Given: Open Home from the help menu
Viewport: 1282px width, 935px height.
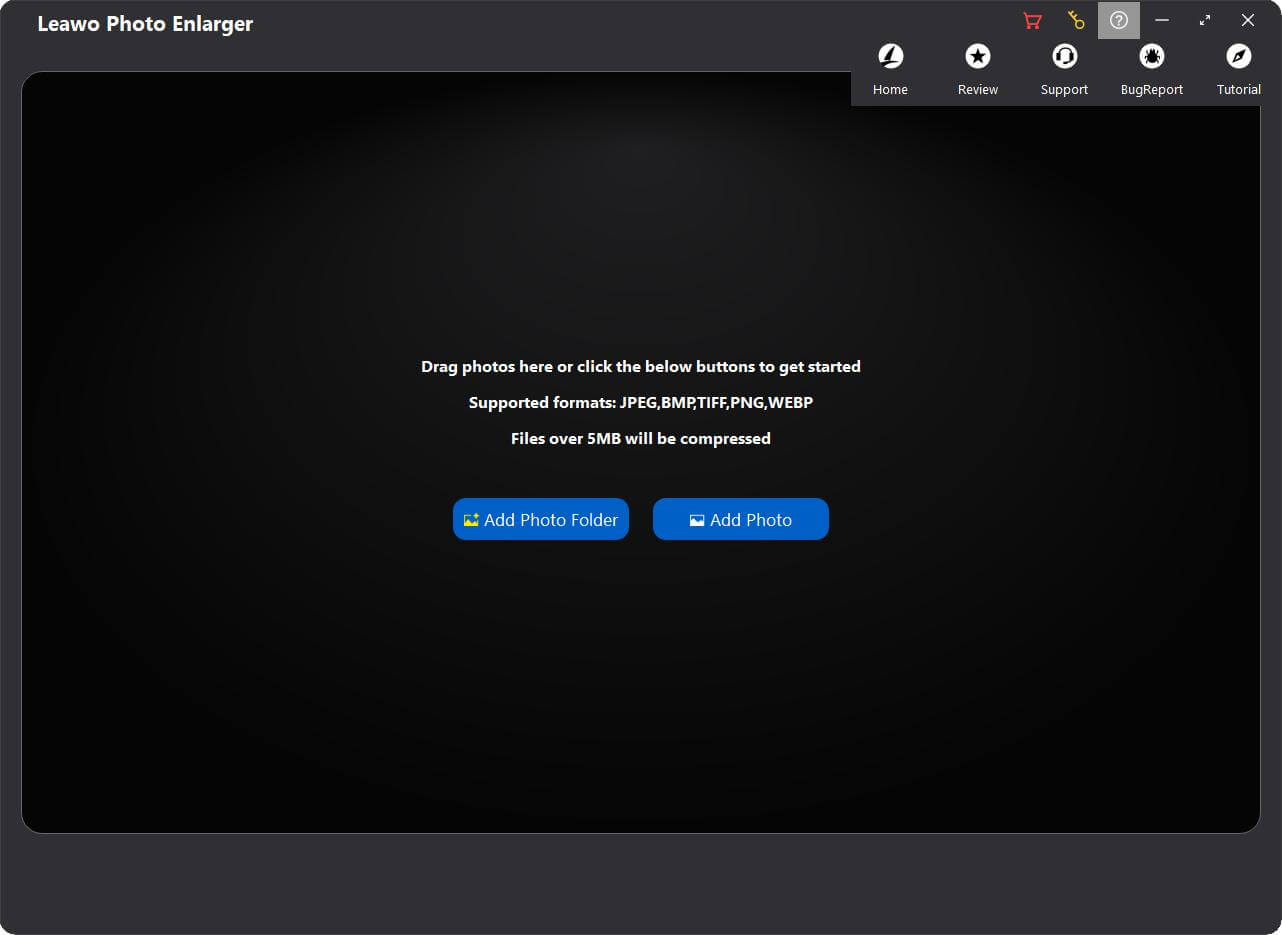Looking at the screenshot, I should [890, 70].
